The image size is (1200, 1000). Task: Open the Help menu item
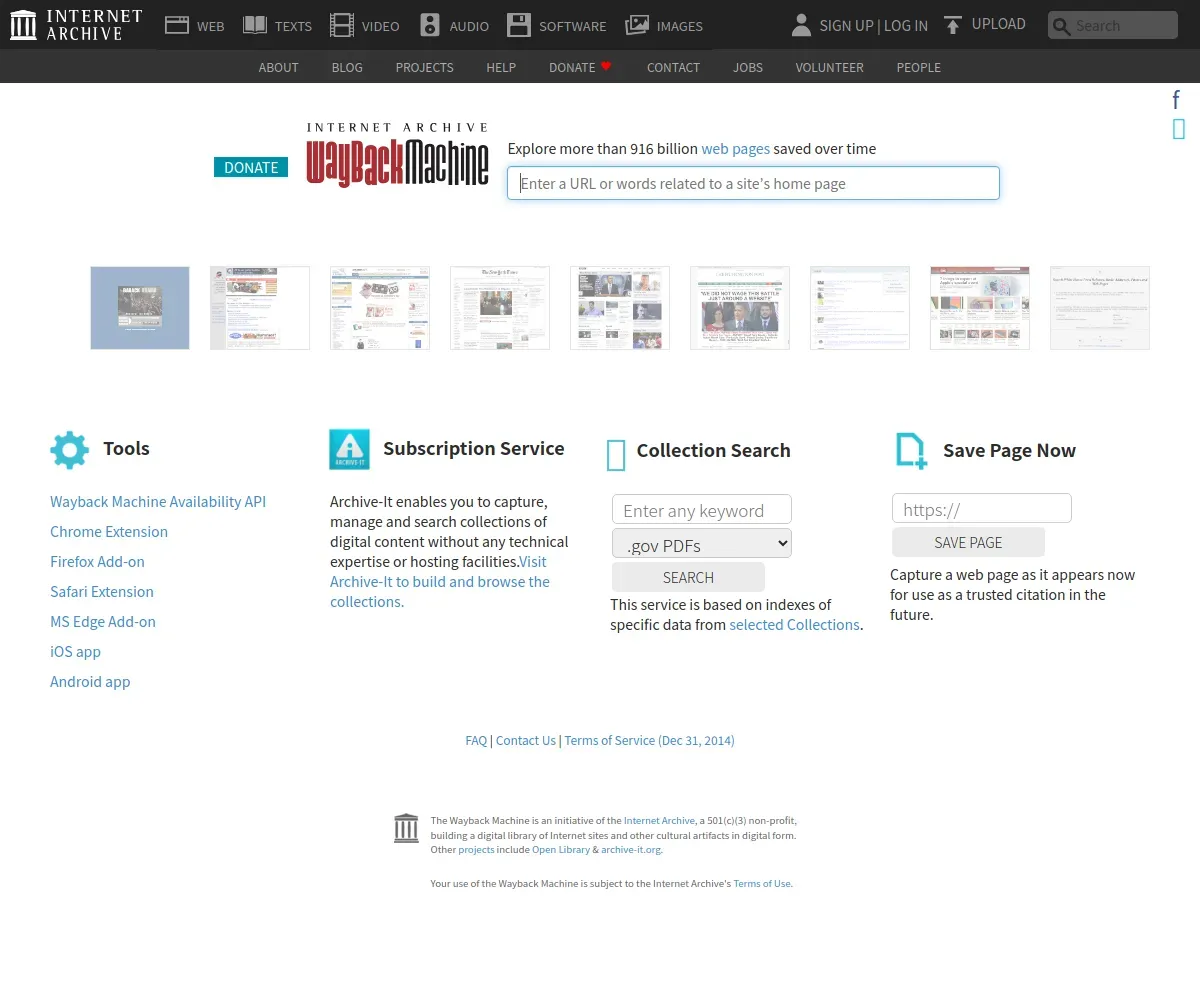point(501,67)
